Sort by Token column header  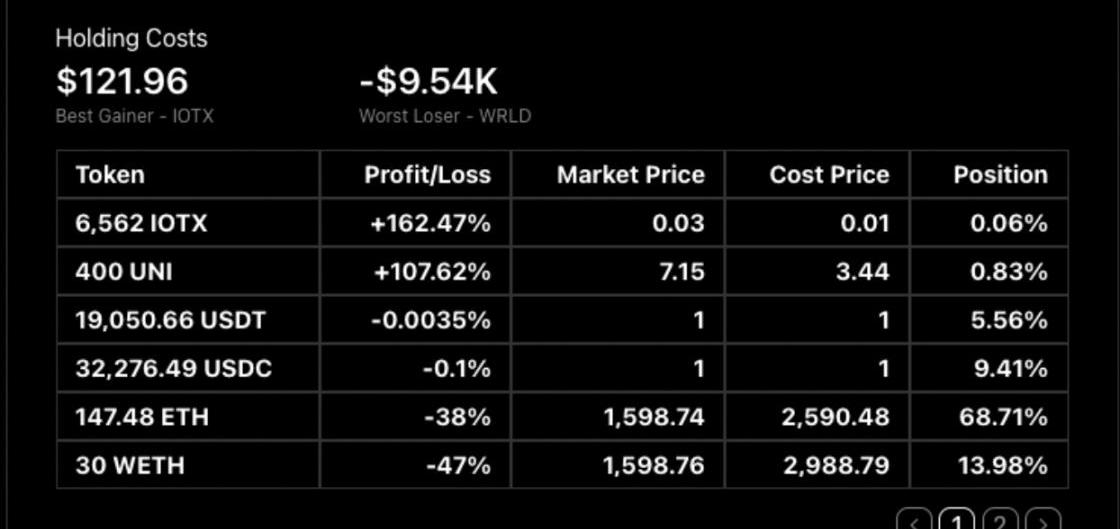tap(110, 175)
